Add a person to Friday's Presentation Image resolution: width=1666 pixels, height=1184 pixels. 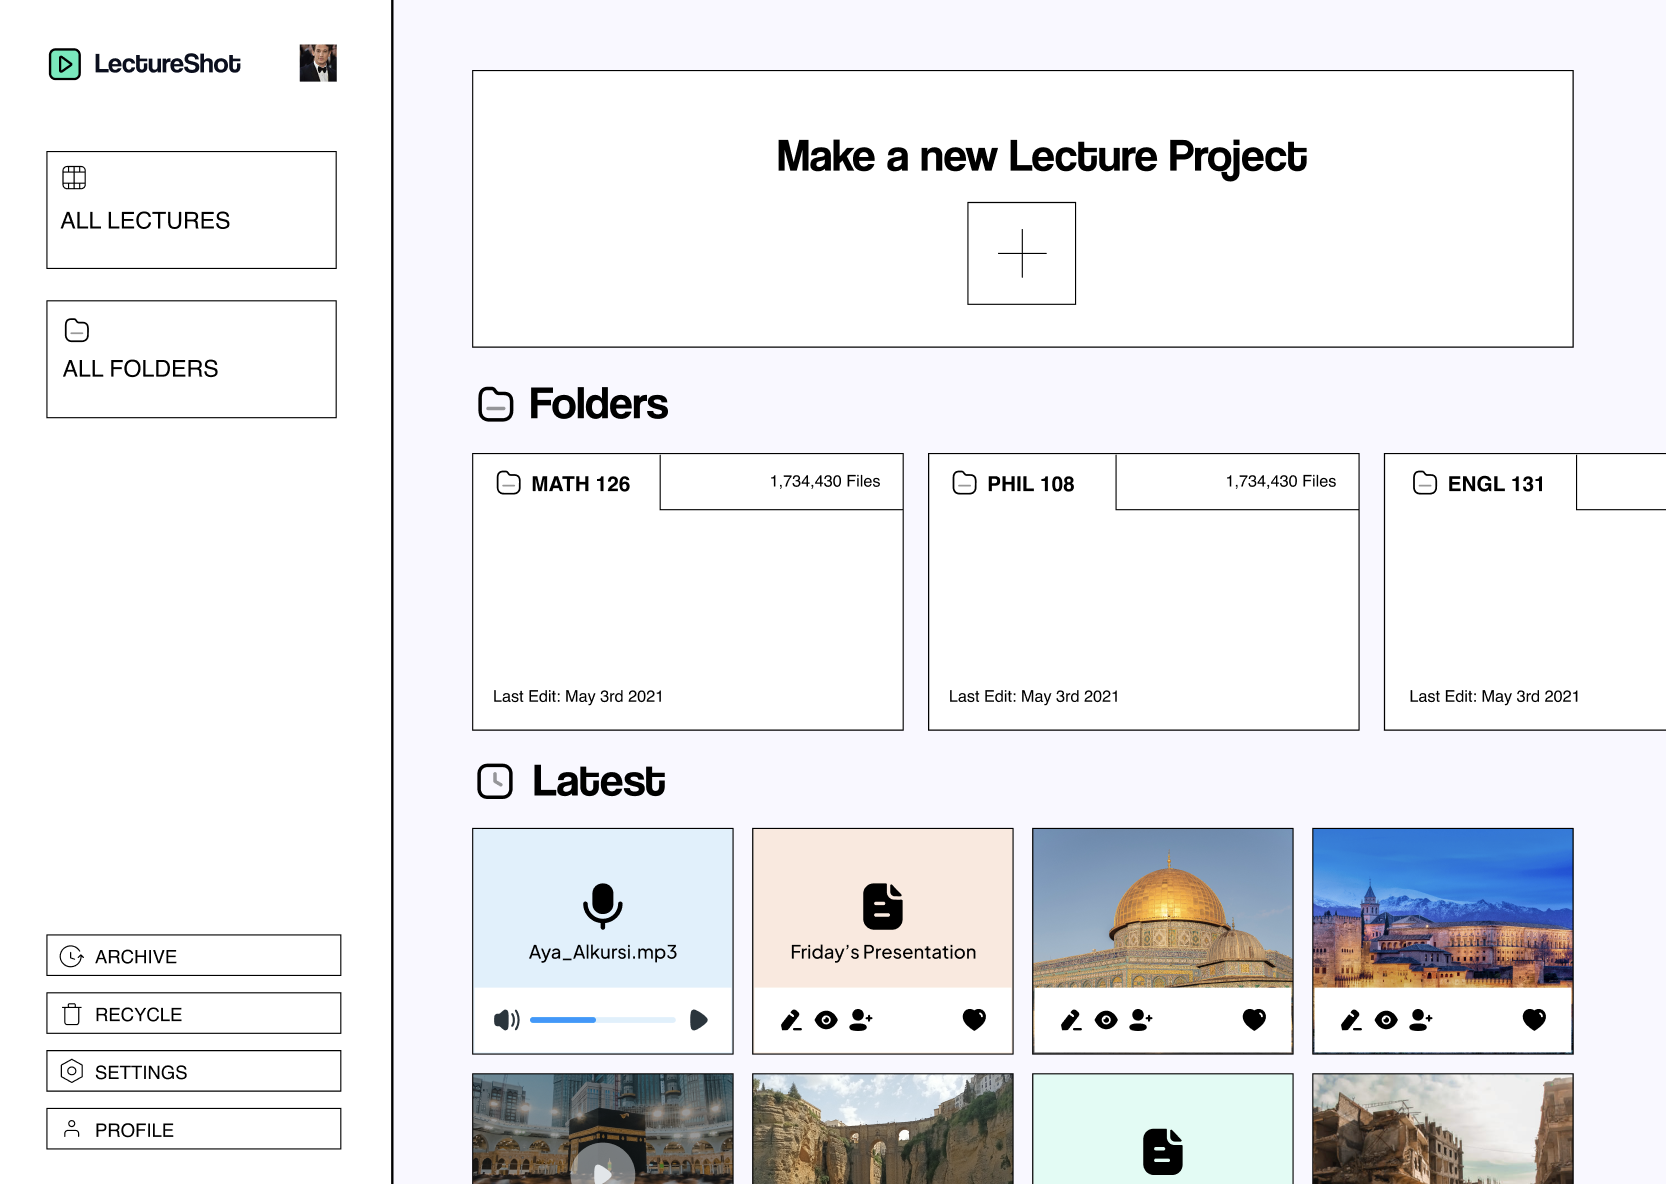coord(861,1020)
